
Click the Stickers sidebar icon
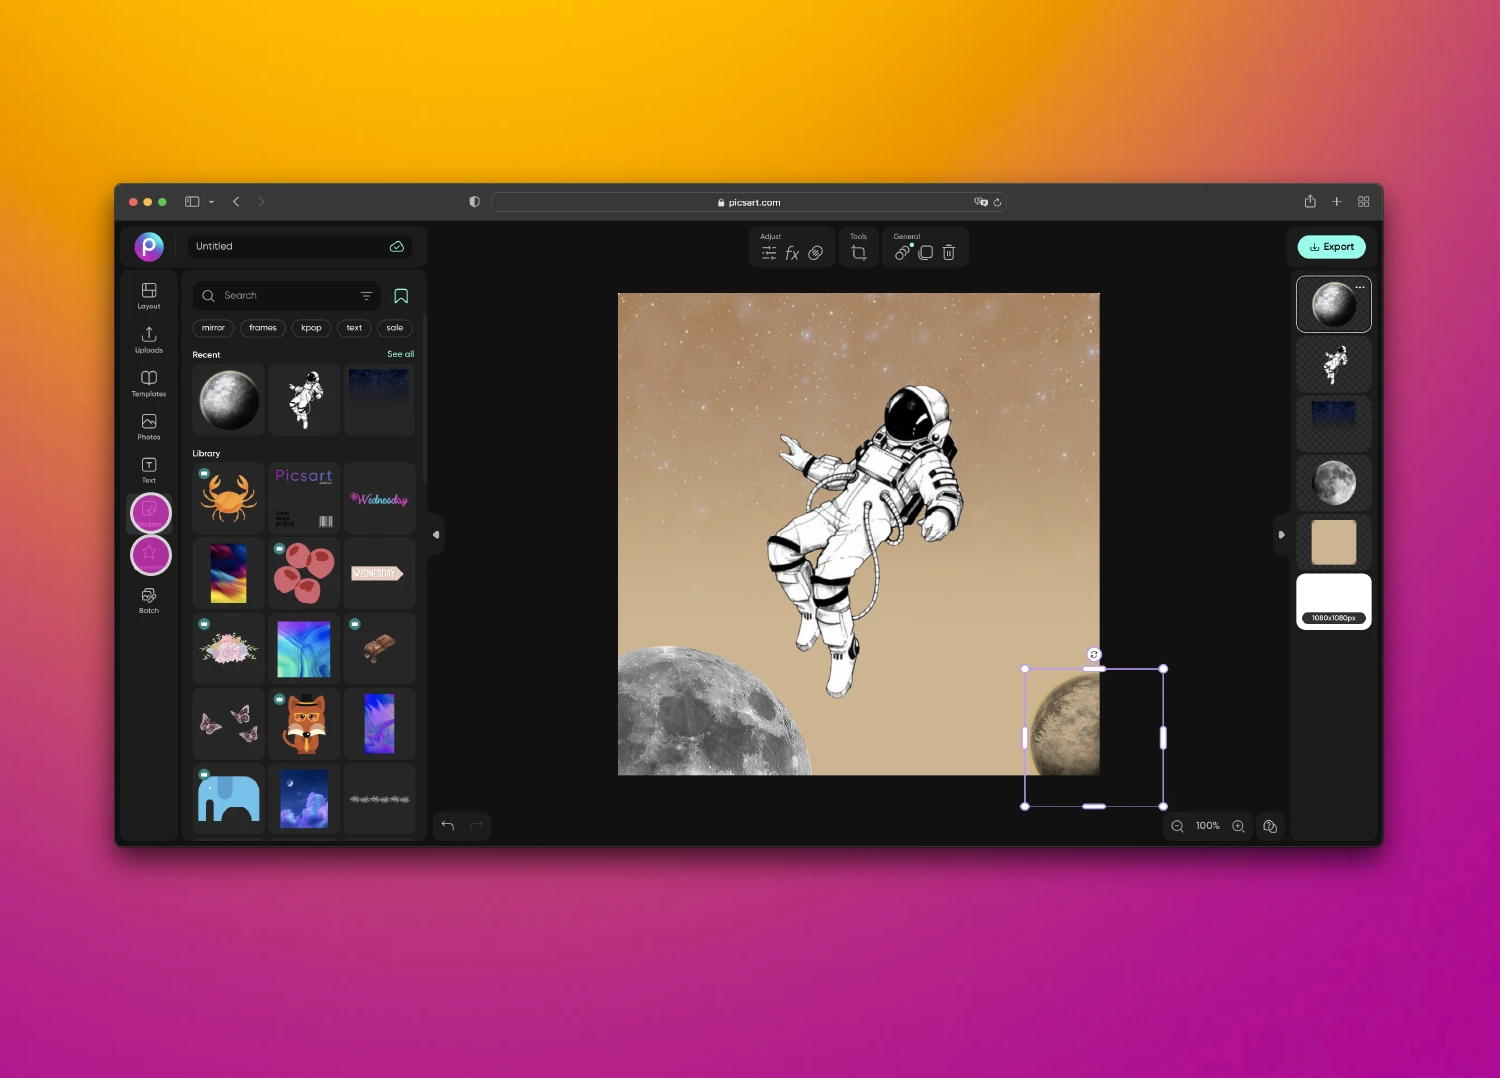pos(150,513)
